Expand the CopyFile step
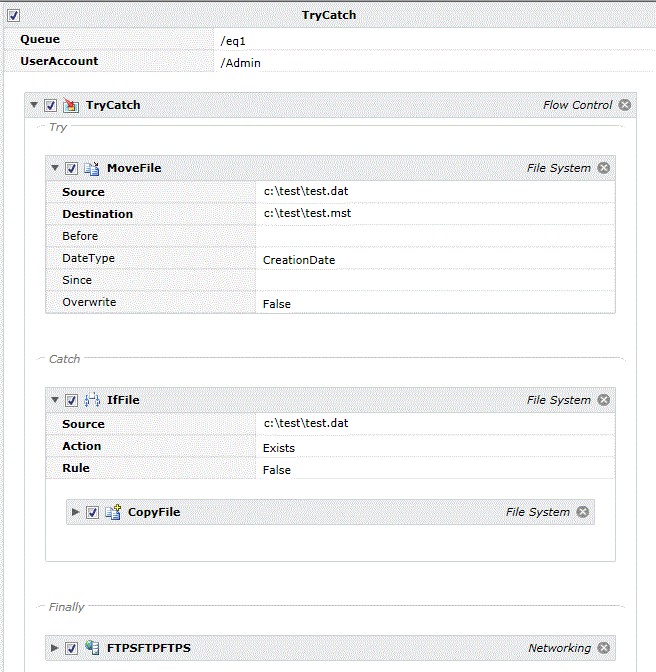 [76, 512]
